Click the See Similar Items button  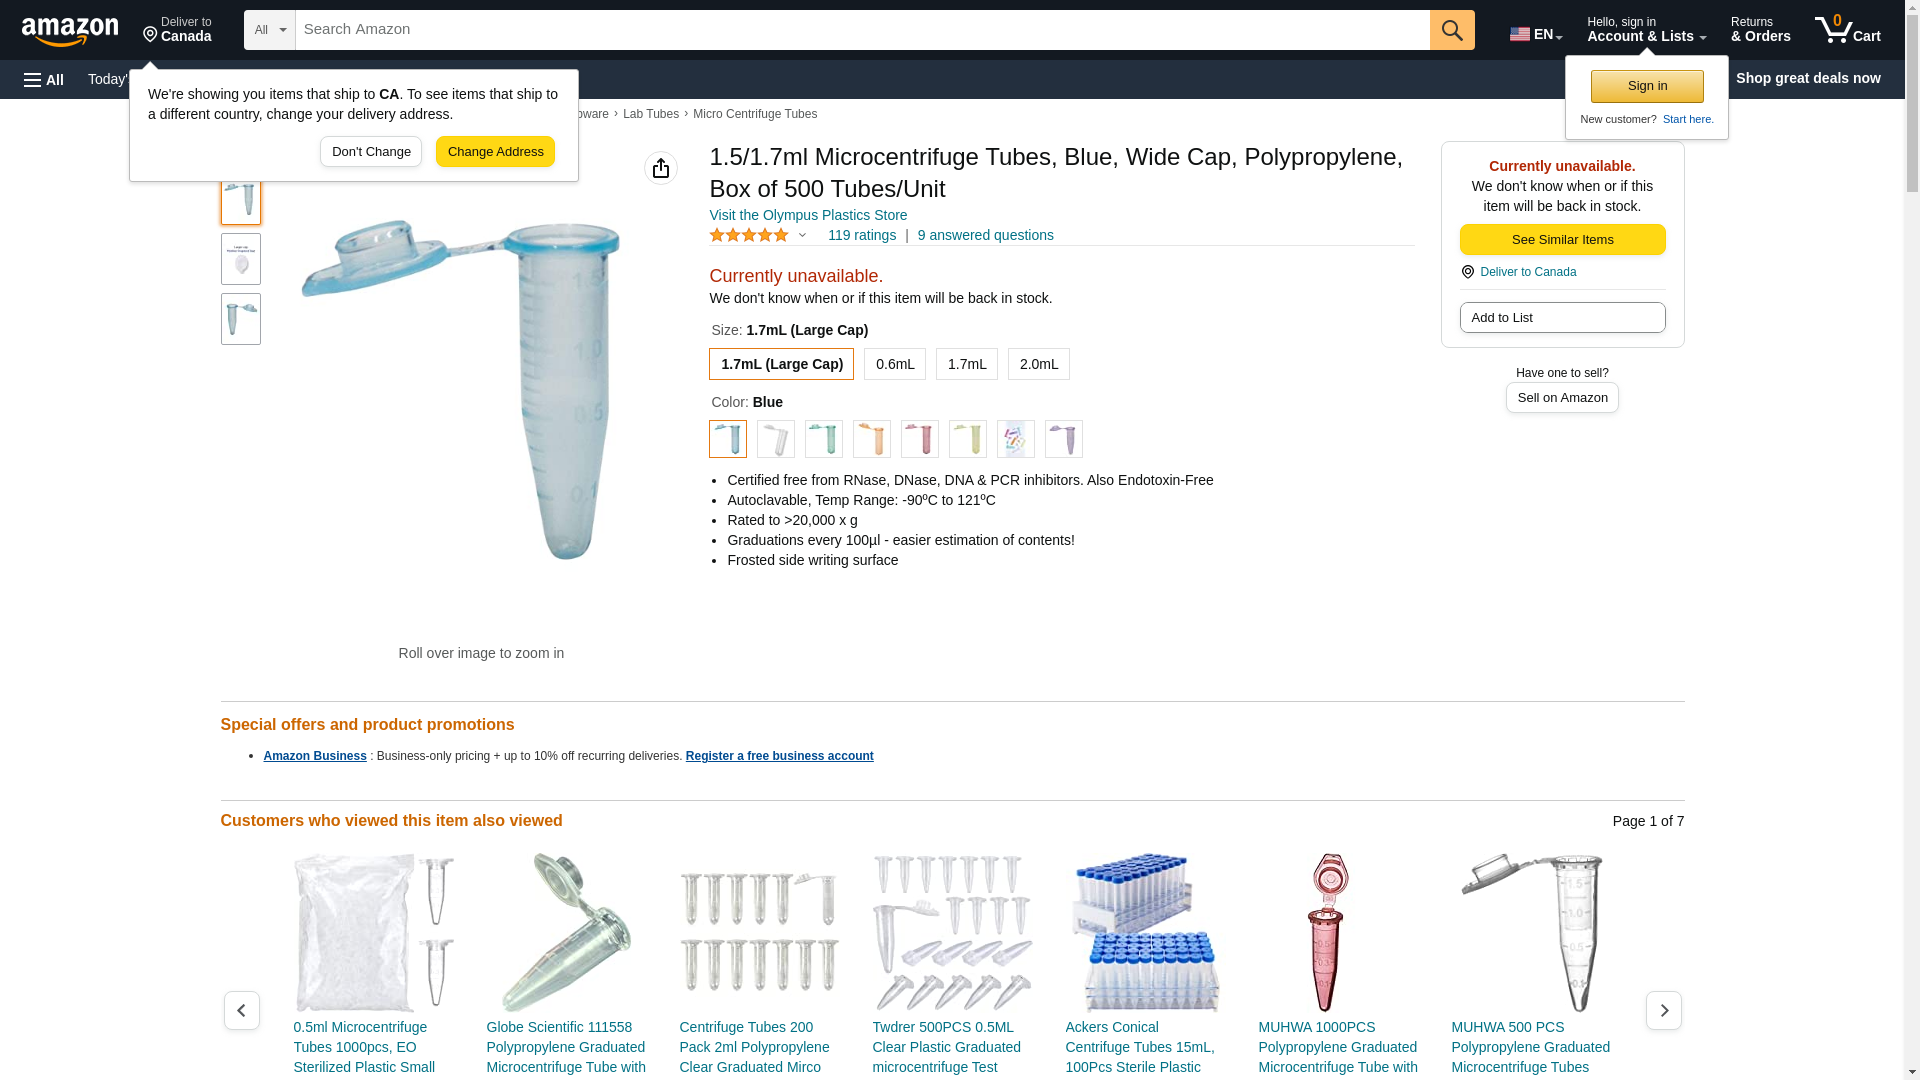click(1562, 240)
